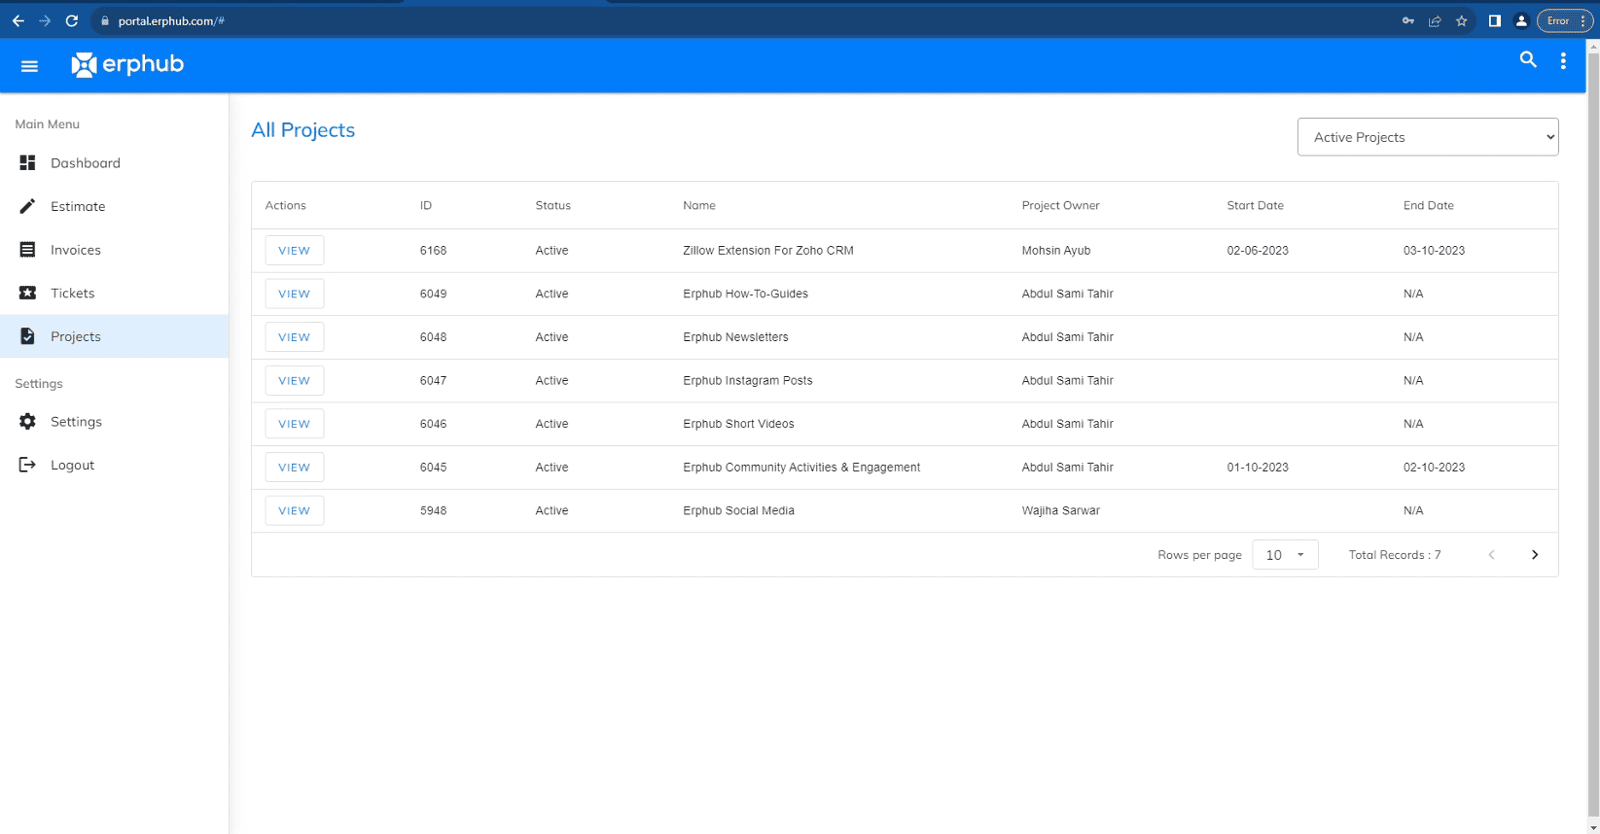Screen dimensions: 1600x834
Task: View project 6046 Erphub Short Videos
Action: click(x=294, y=424)
